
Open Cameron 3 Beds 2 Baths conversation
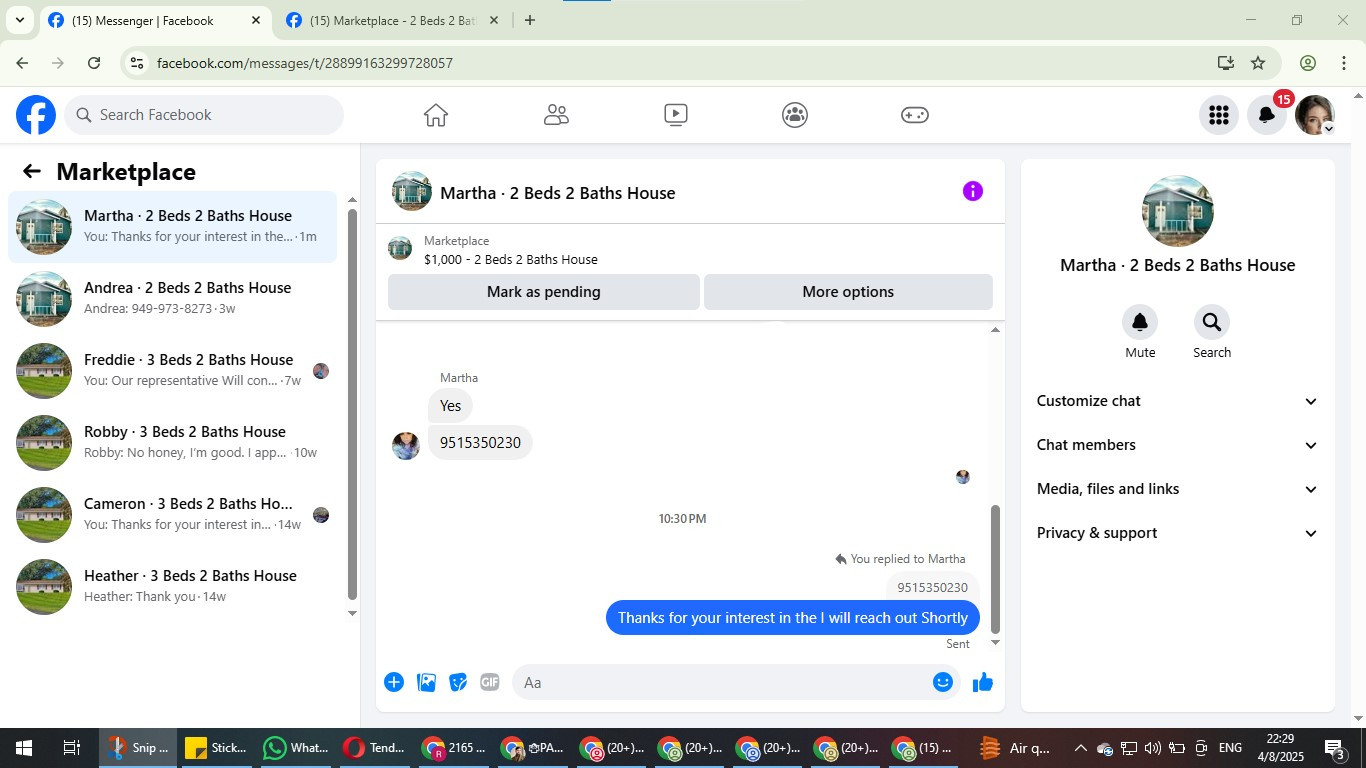172,515
